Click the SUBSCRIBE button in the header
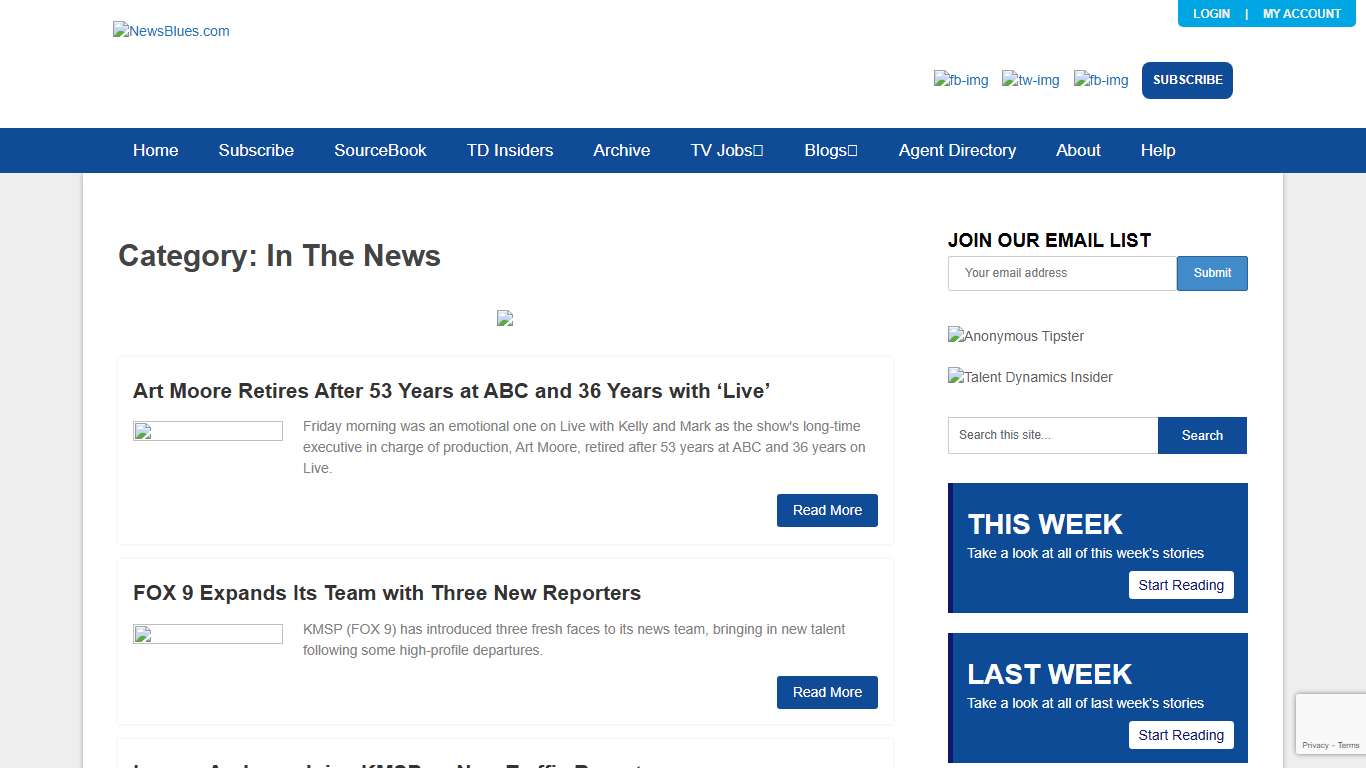 pos(1187,80)
